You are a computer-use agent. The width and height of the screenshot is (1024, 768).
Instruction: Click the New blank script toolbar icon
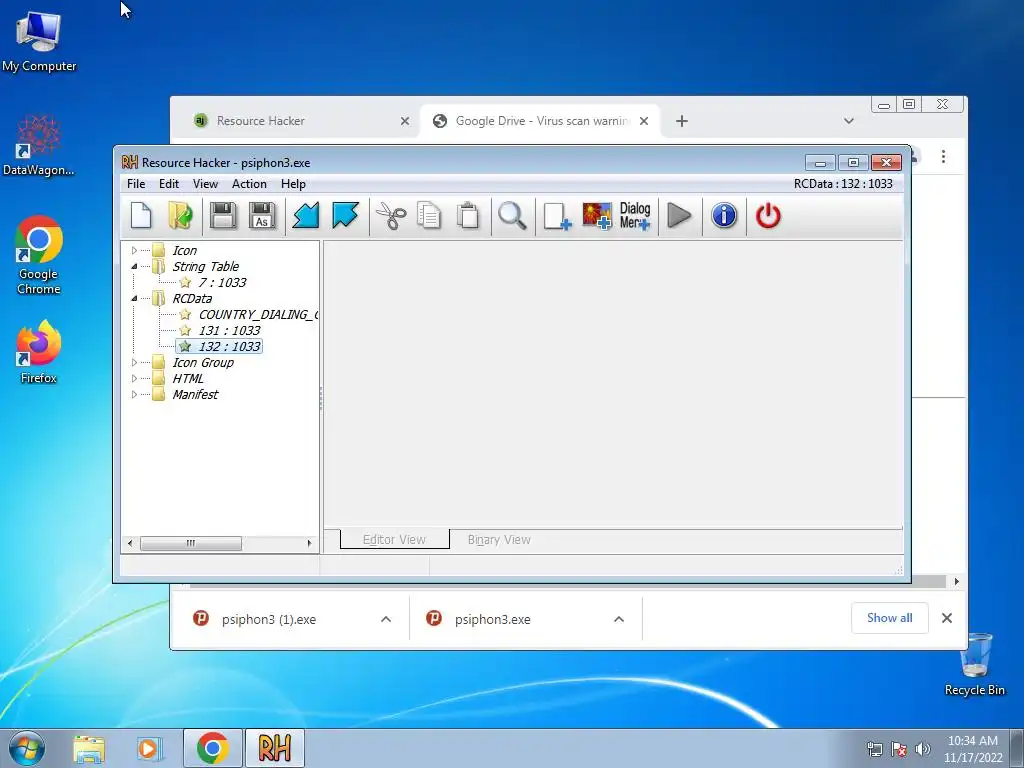[x=141, y=216]
